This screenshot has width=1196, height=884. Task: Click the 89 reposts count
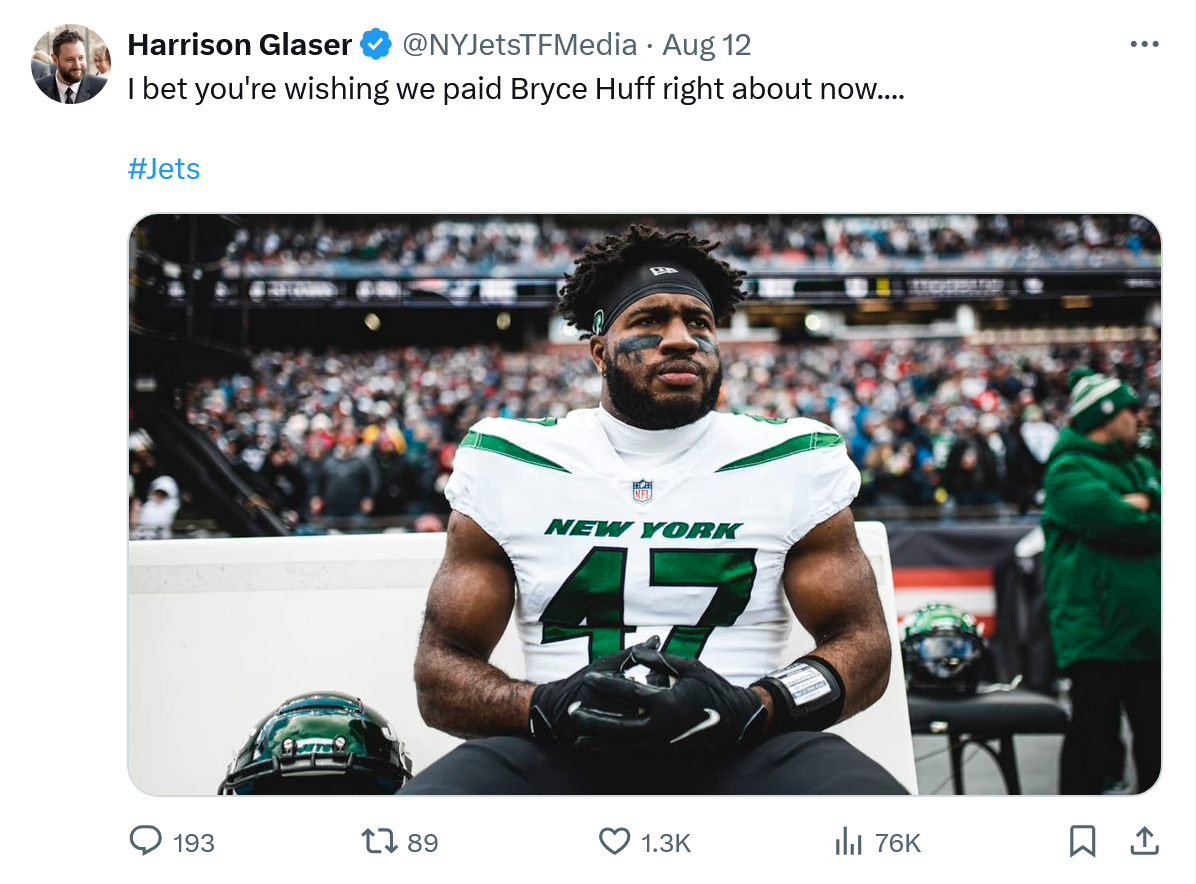(423, 843)
